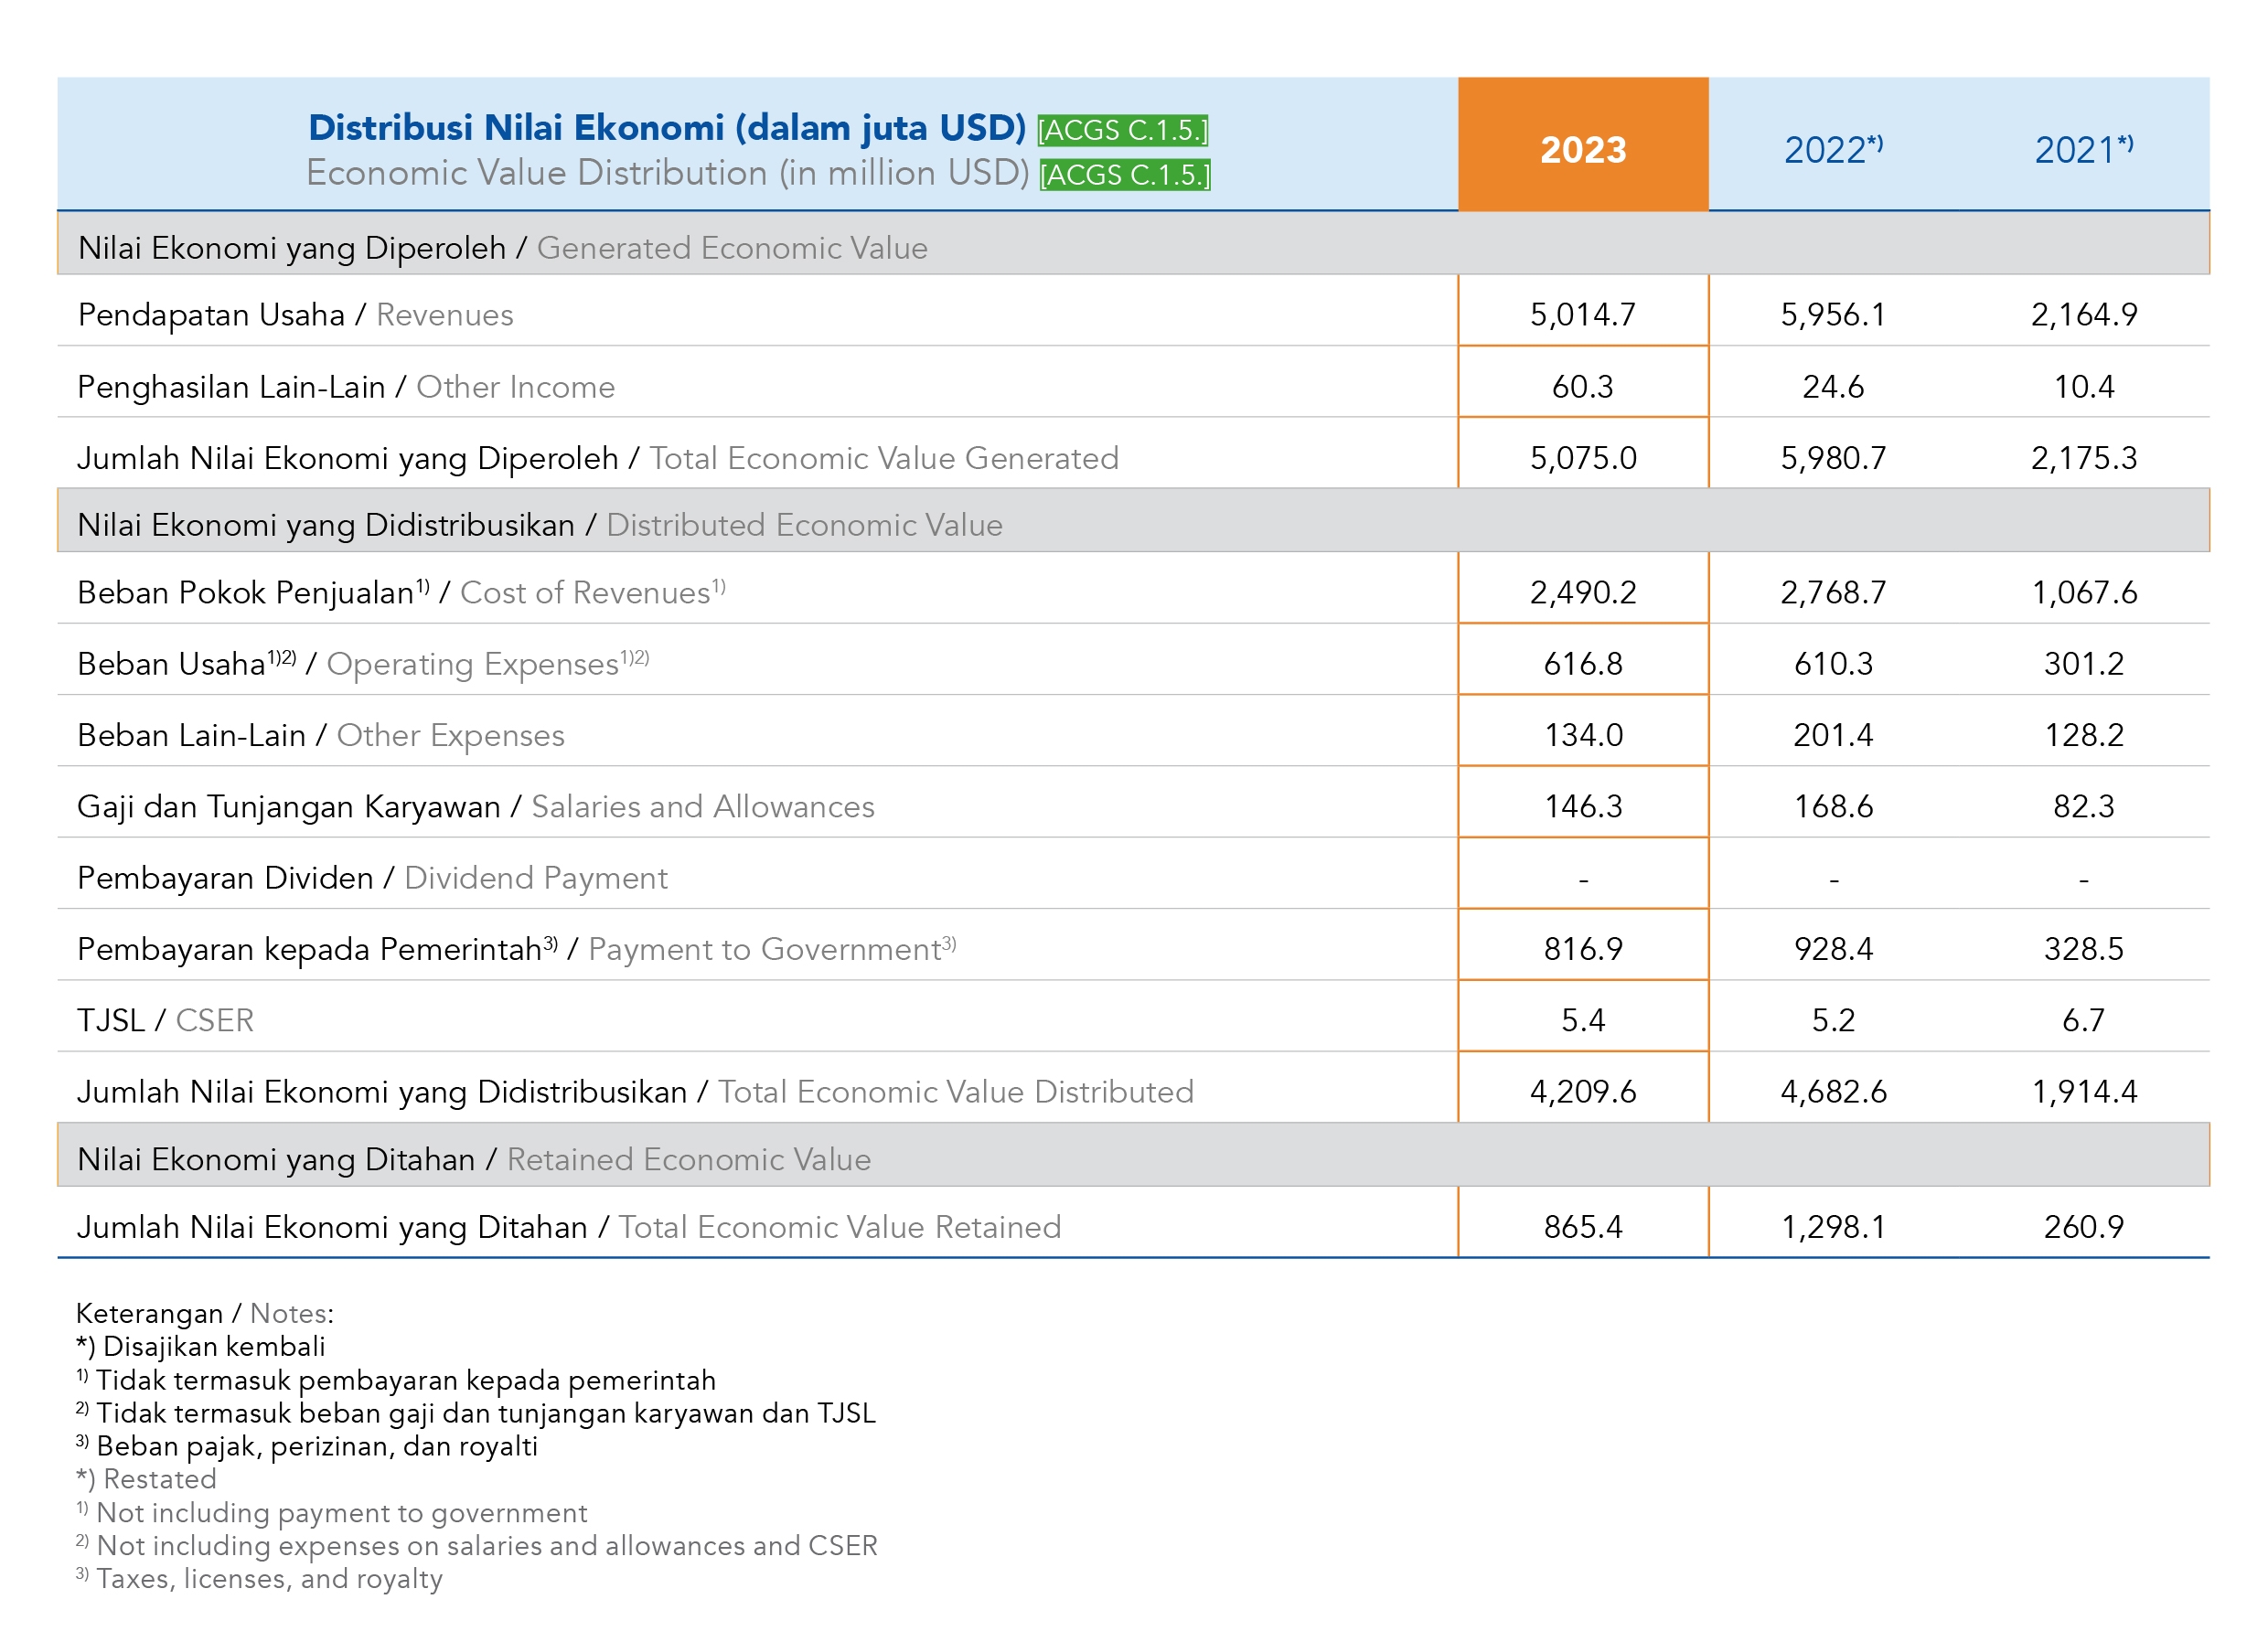Viewport: 2268px width, 1642px height.
Task: Select the cost of revenues value 2,768.7
Action: tap(1833, 593)
